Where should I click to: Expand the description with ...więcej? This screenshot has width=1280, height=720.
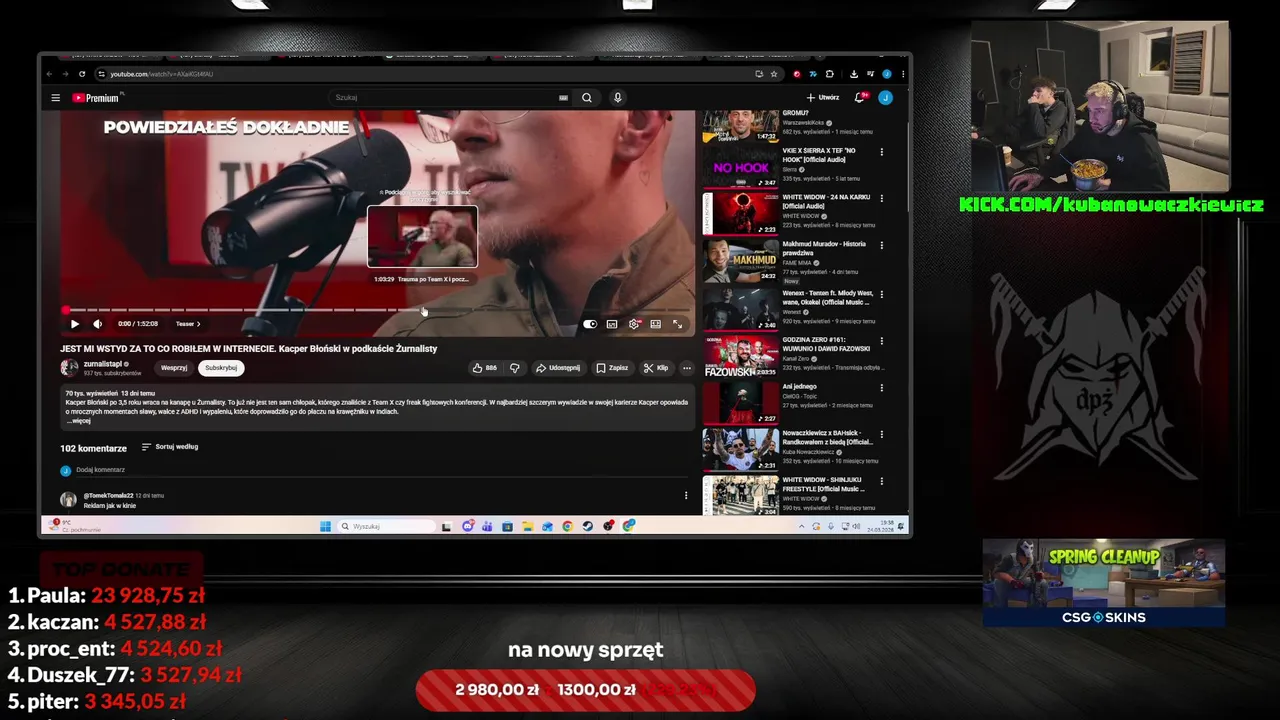[79, 421]
